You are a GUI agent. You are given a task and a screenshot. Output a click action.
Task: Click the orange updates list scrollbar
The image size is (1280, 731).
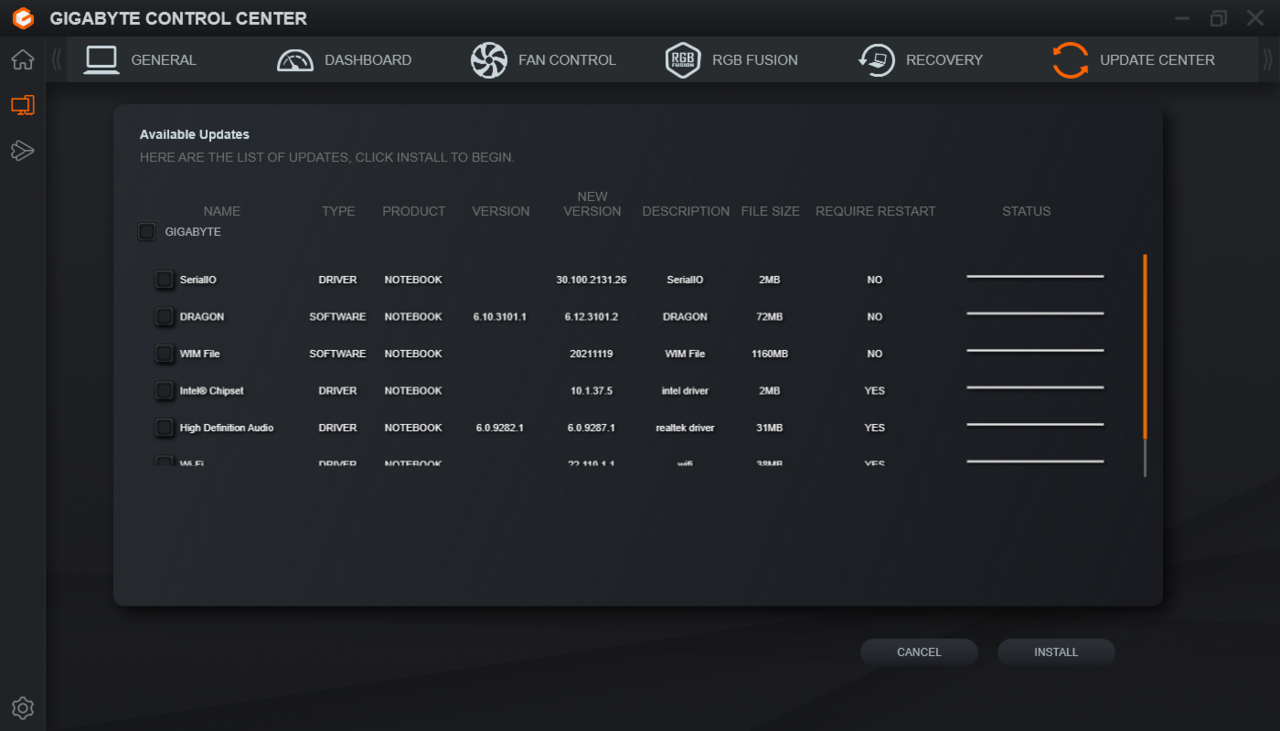click(1145, 345)
